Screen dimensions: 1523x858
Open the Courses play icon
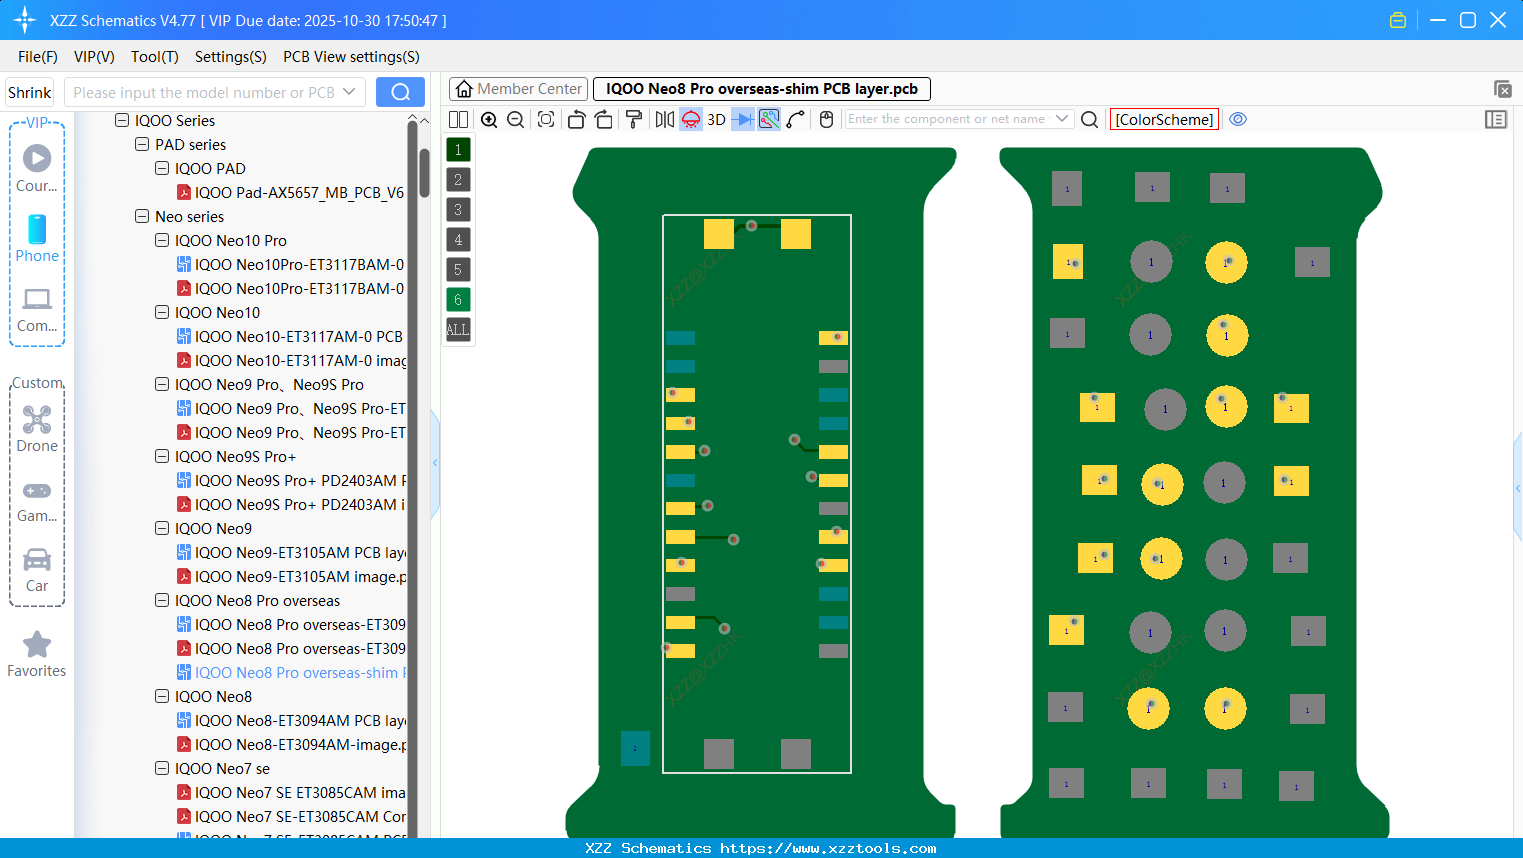(37, 158)
